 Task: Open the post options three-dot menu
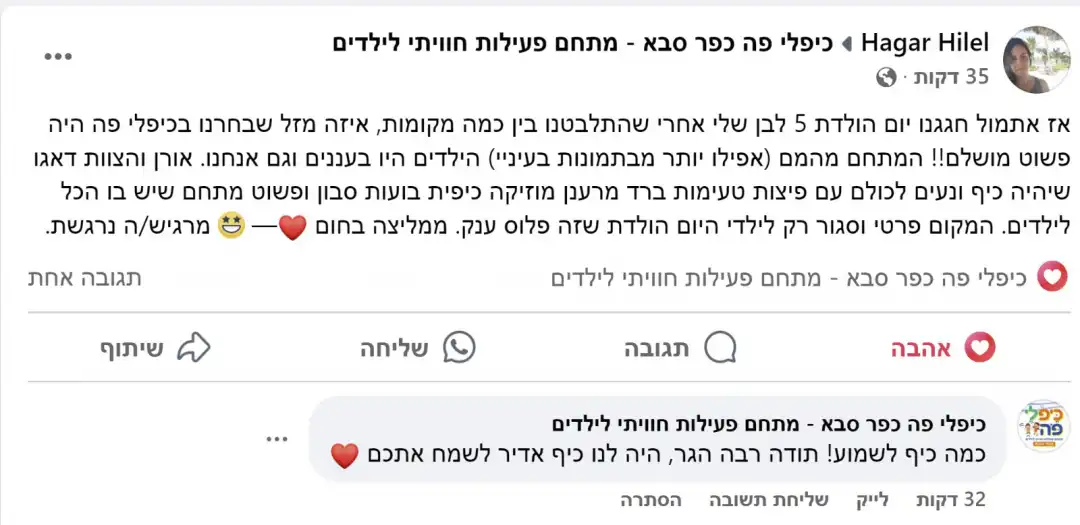[58, 56]
